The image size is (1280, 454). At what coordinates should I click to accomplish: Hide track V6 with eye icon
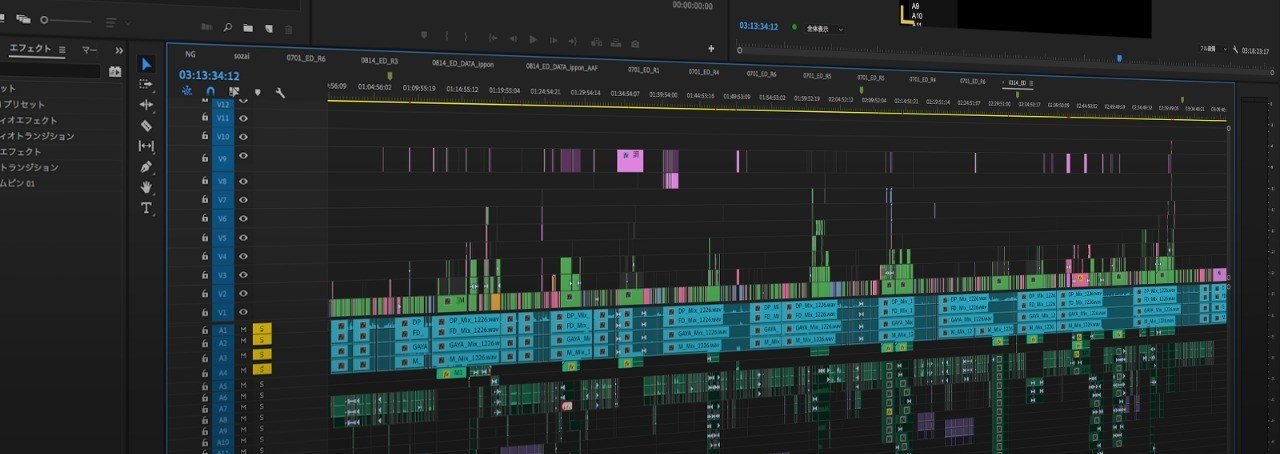click(243, 218)
